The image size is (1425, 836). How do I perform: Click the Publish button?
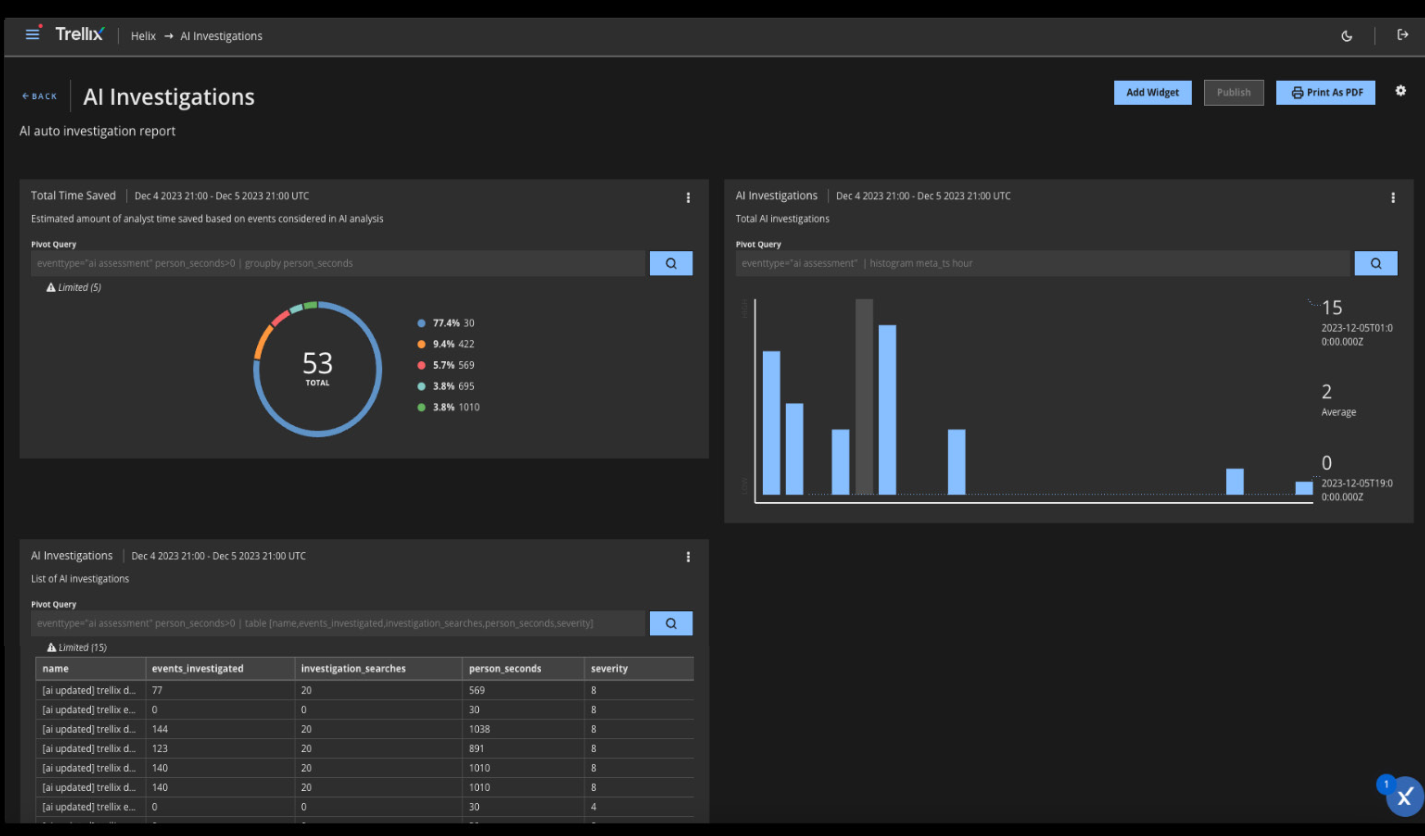[x=1234, y=92]
